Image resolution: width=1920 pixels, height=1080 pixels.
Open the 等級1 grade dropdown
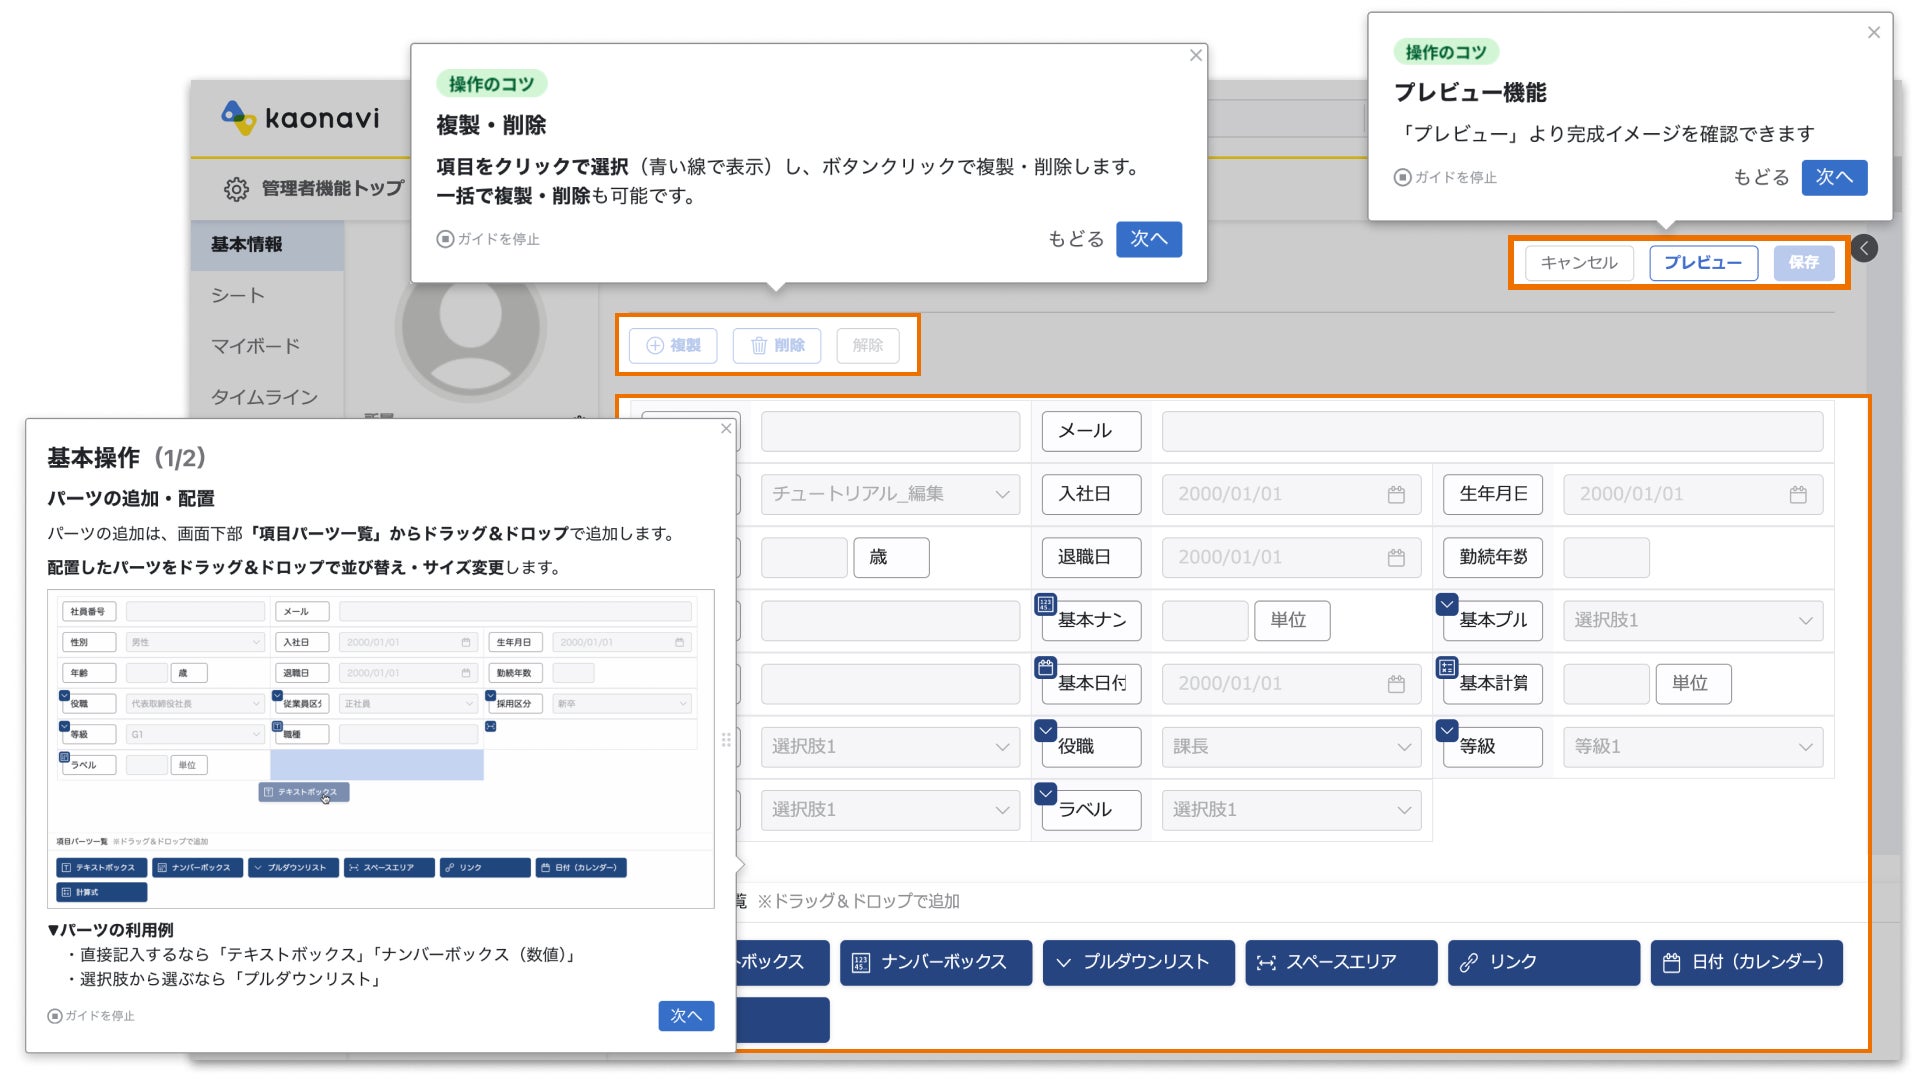click(x=1692, y=747)
